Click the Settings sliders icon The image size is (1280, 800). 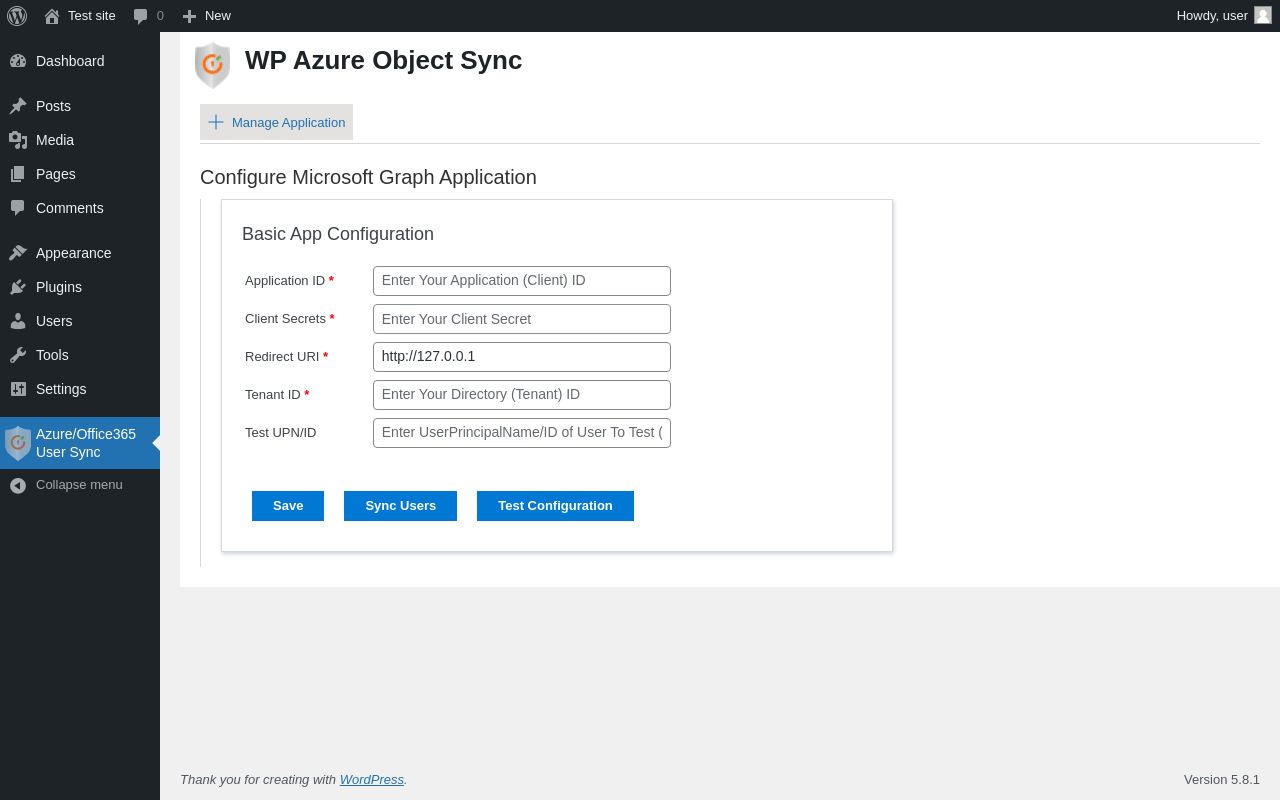18,389
